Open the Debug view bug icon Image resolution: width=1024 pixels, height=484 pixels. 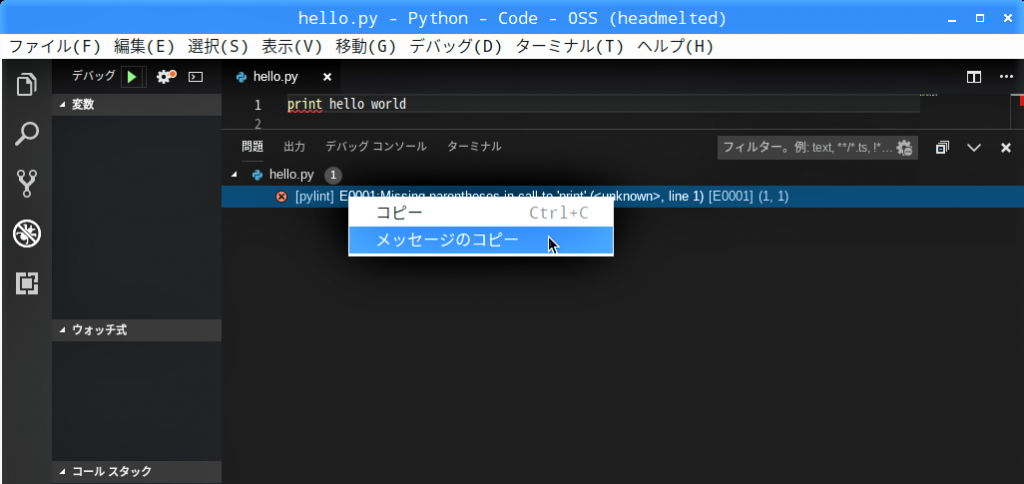click(x=26, y=234)
